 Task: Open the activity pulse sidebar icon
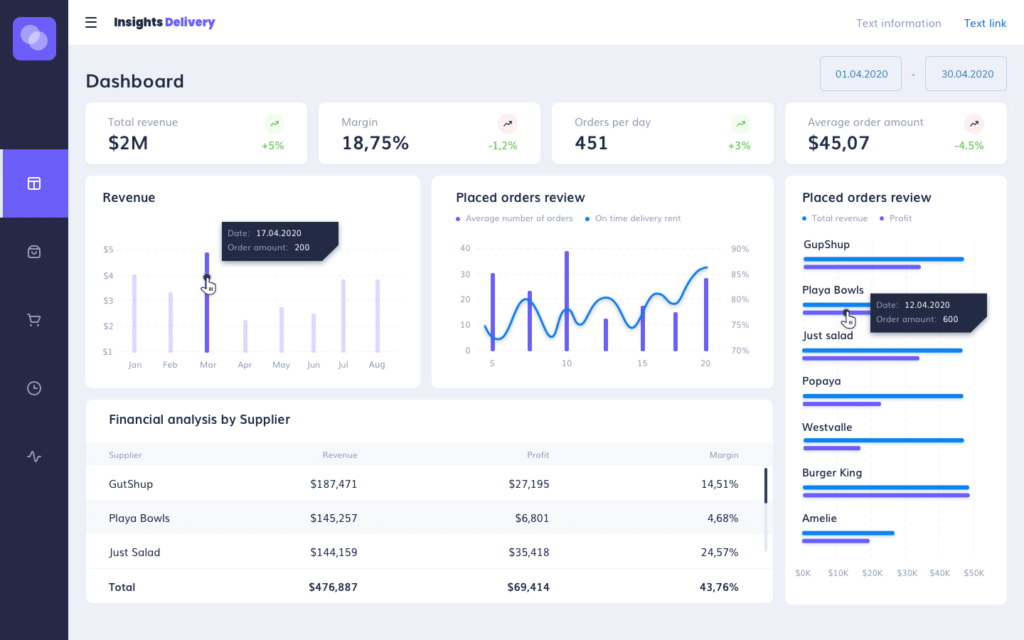click(34, 456)
